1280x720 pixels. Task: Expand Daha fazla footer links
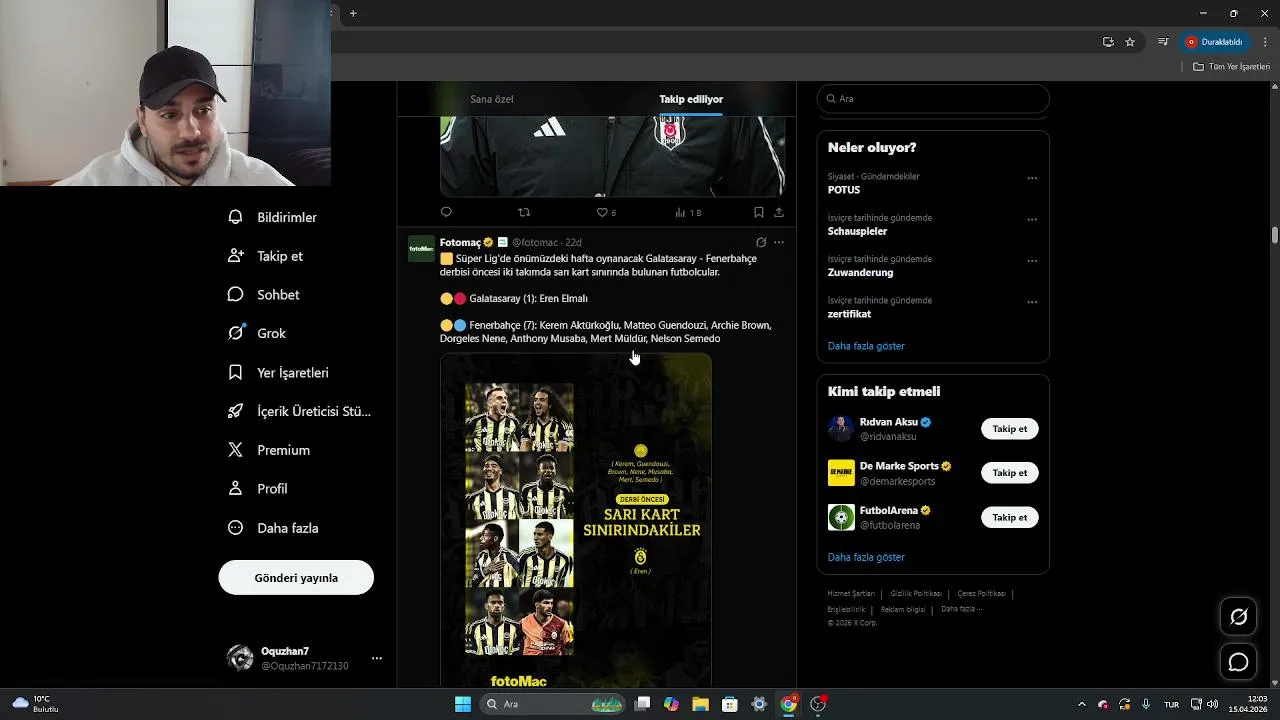point(961,609)
